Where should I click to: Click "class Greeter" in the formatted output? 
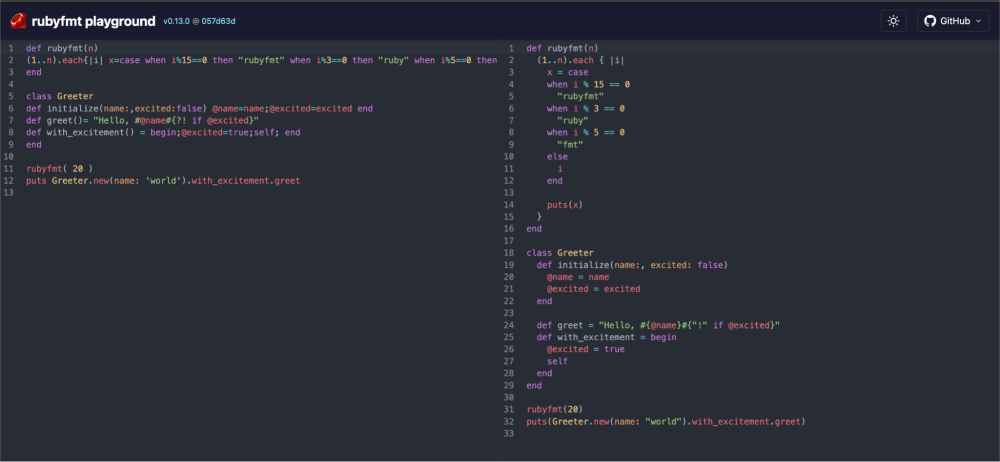(x=560, y=253)
